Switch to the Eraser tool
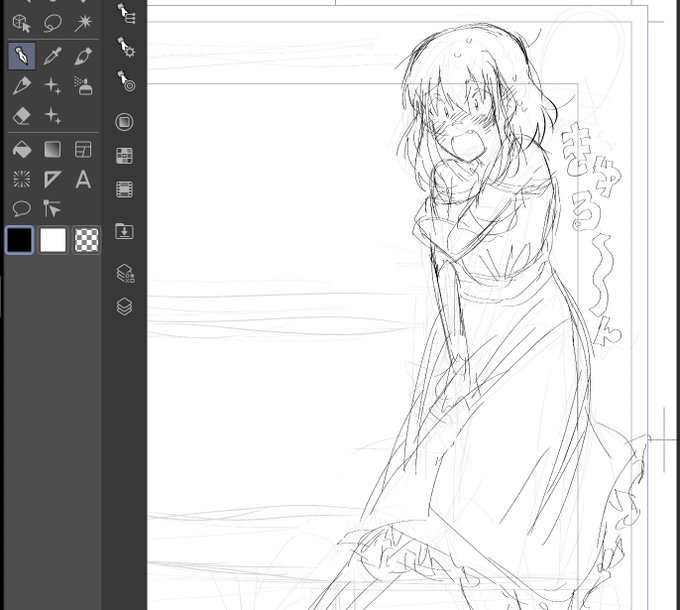This screenshot has width=680, height=610. (x=21, y=116)
